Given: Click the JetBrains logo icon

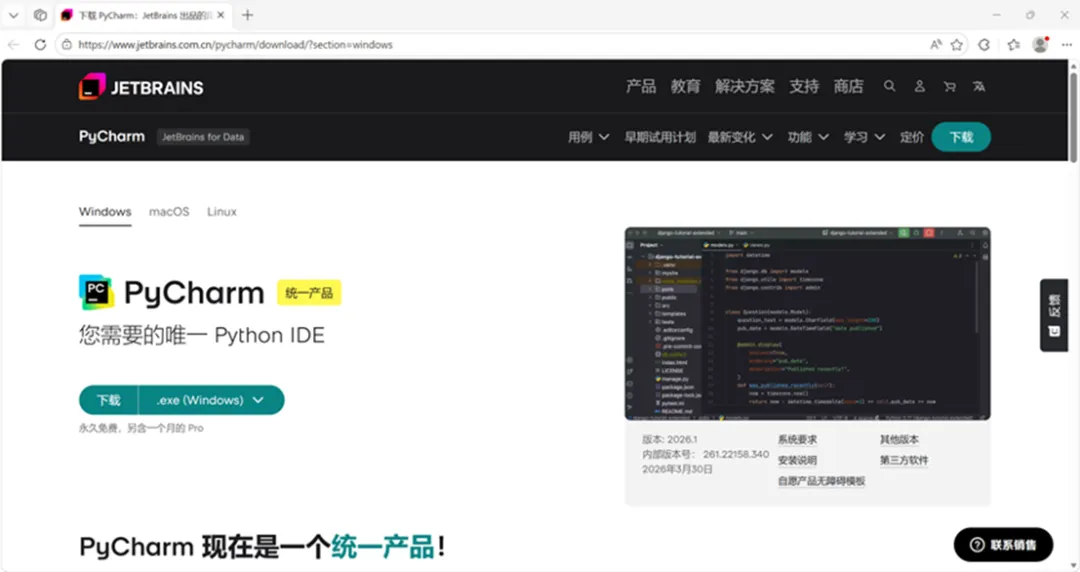Looking at the screenshot, I should [92, 87].
